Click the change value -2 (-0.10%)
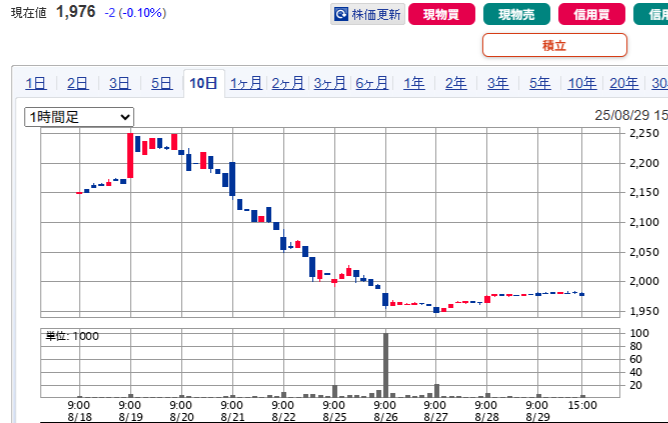 pyautogui.click(x=135, y=13)
